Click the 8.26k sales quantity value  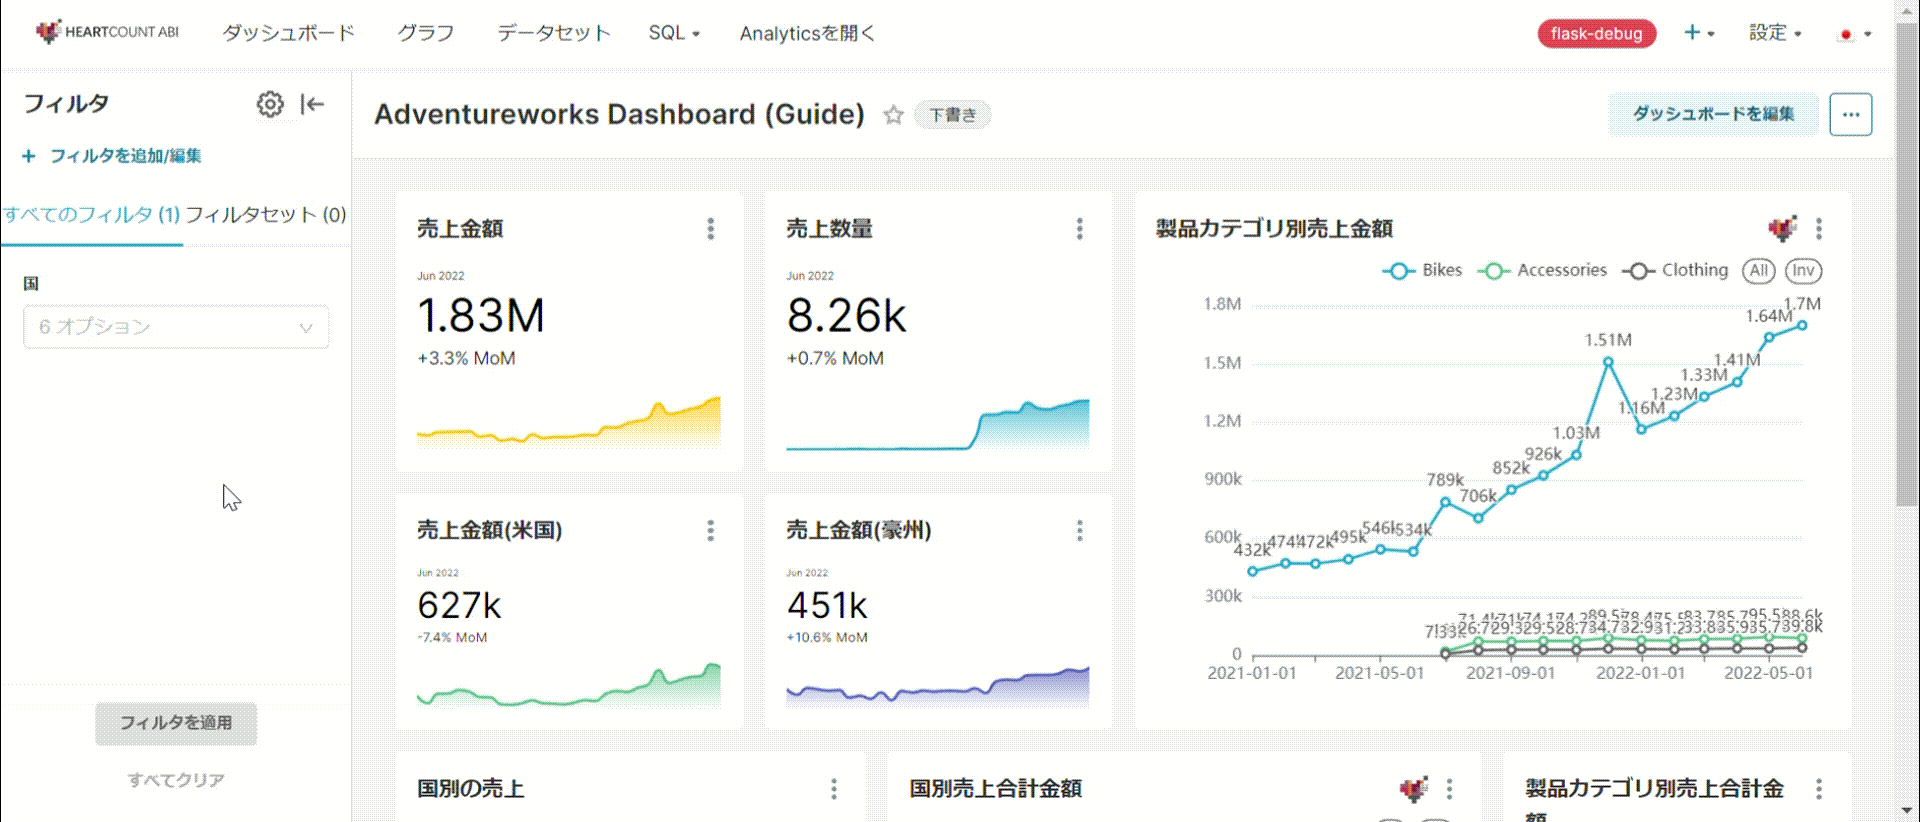pyautogui.click(x=846, y=316)
